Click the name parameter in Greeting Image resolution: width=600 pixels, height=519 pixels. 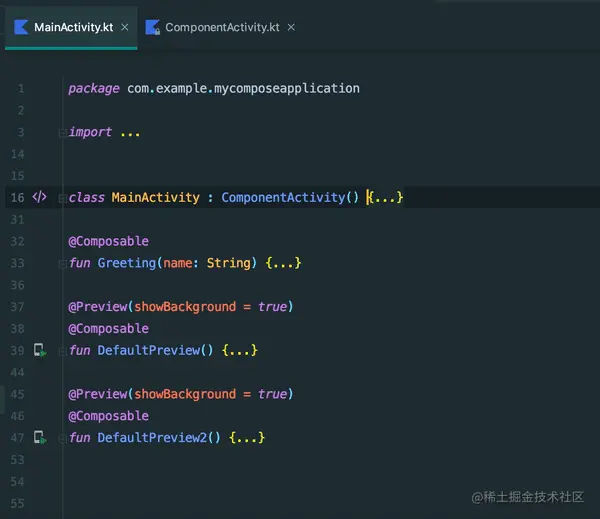click(178, 263)
